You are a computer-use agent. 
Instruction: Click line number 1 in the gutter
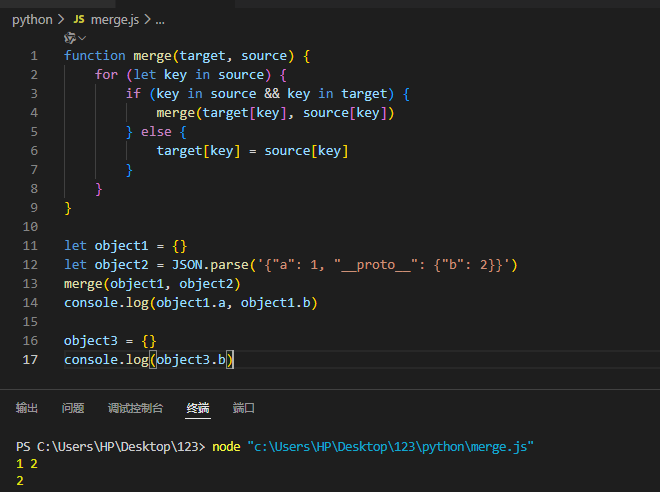34,56
